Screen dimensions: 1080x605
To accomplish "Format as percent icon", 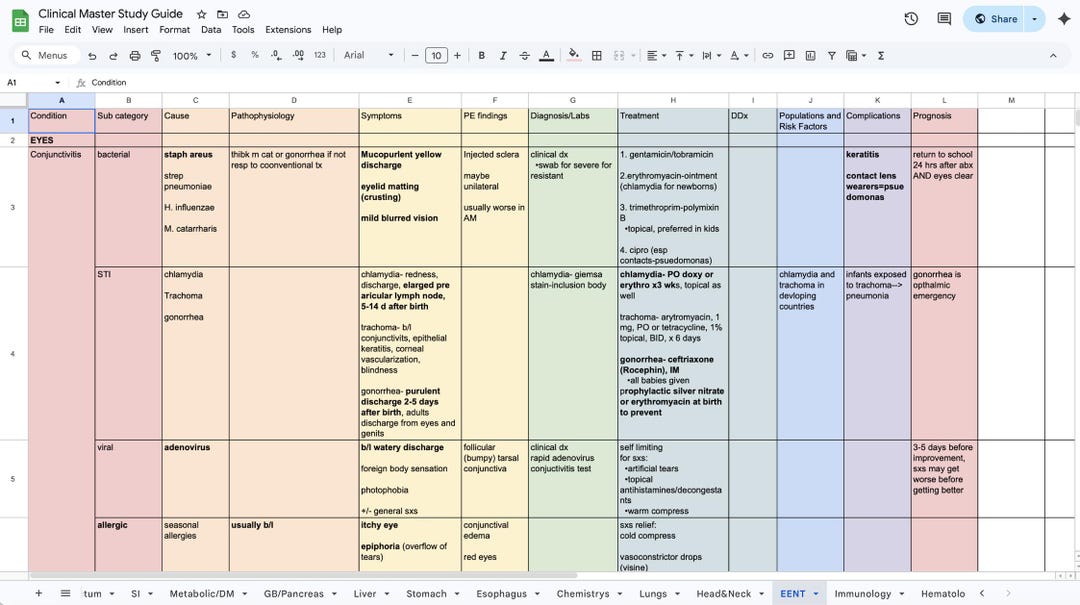I will coord(255,55).
